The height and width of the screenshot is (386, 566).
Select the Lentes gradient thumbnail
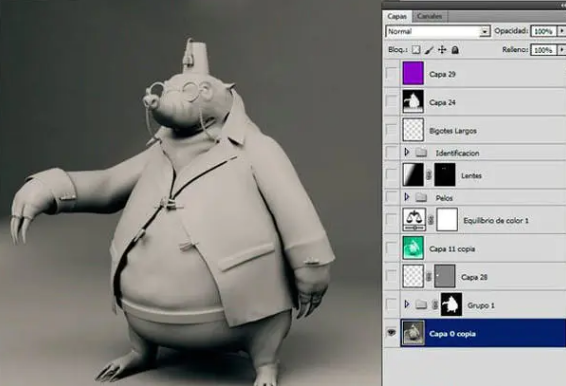pyautogui.click(x=413, y=175)
